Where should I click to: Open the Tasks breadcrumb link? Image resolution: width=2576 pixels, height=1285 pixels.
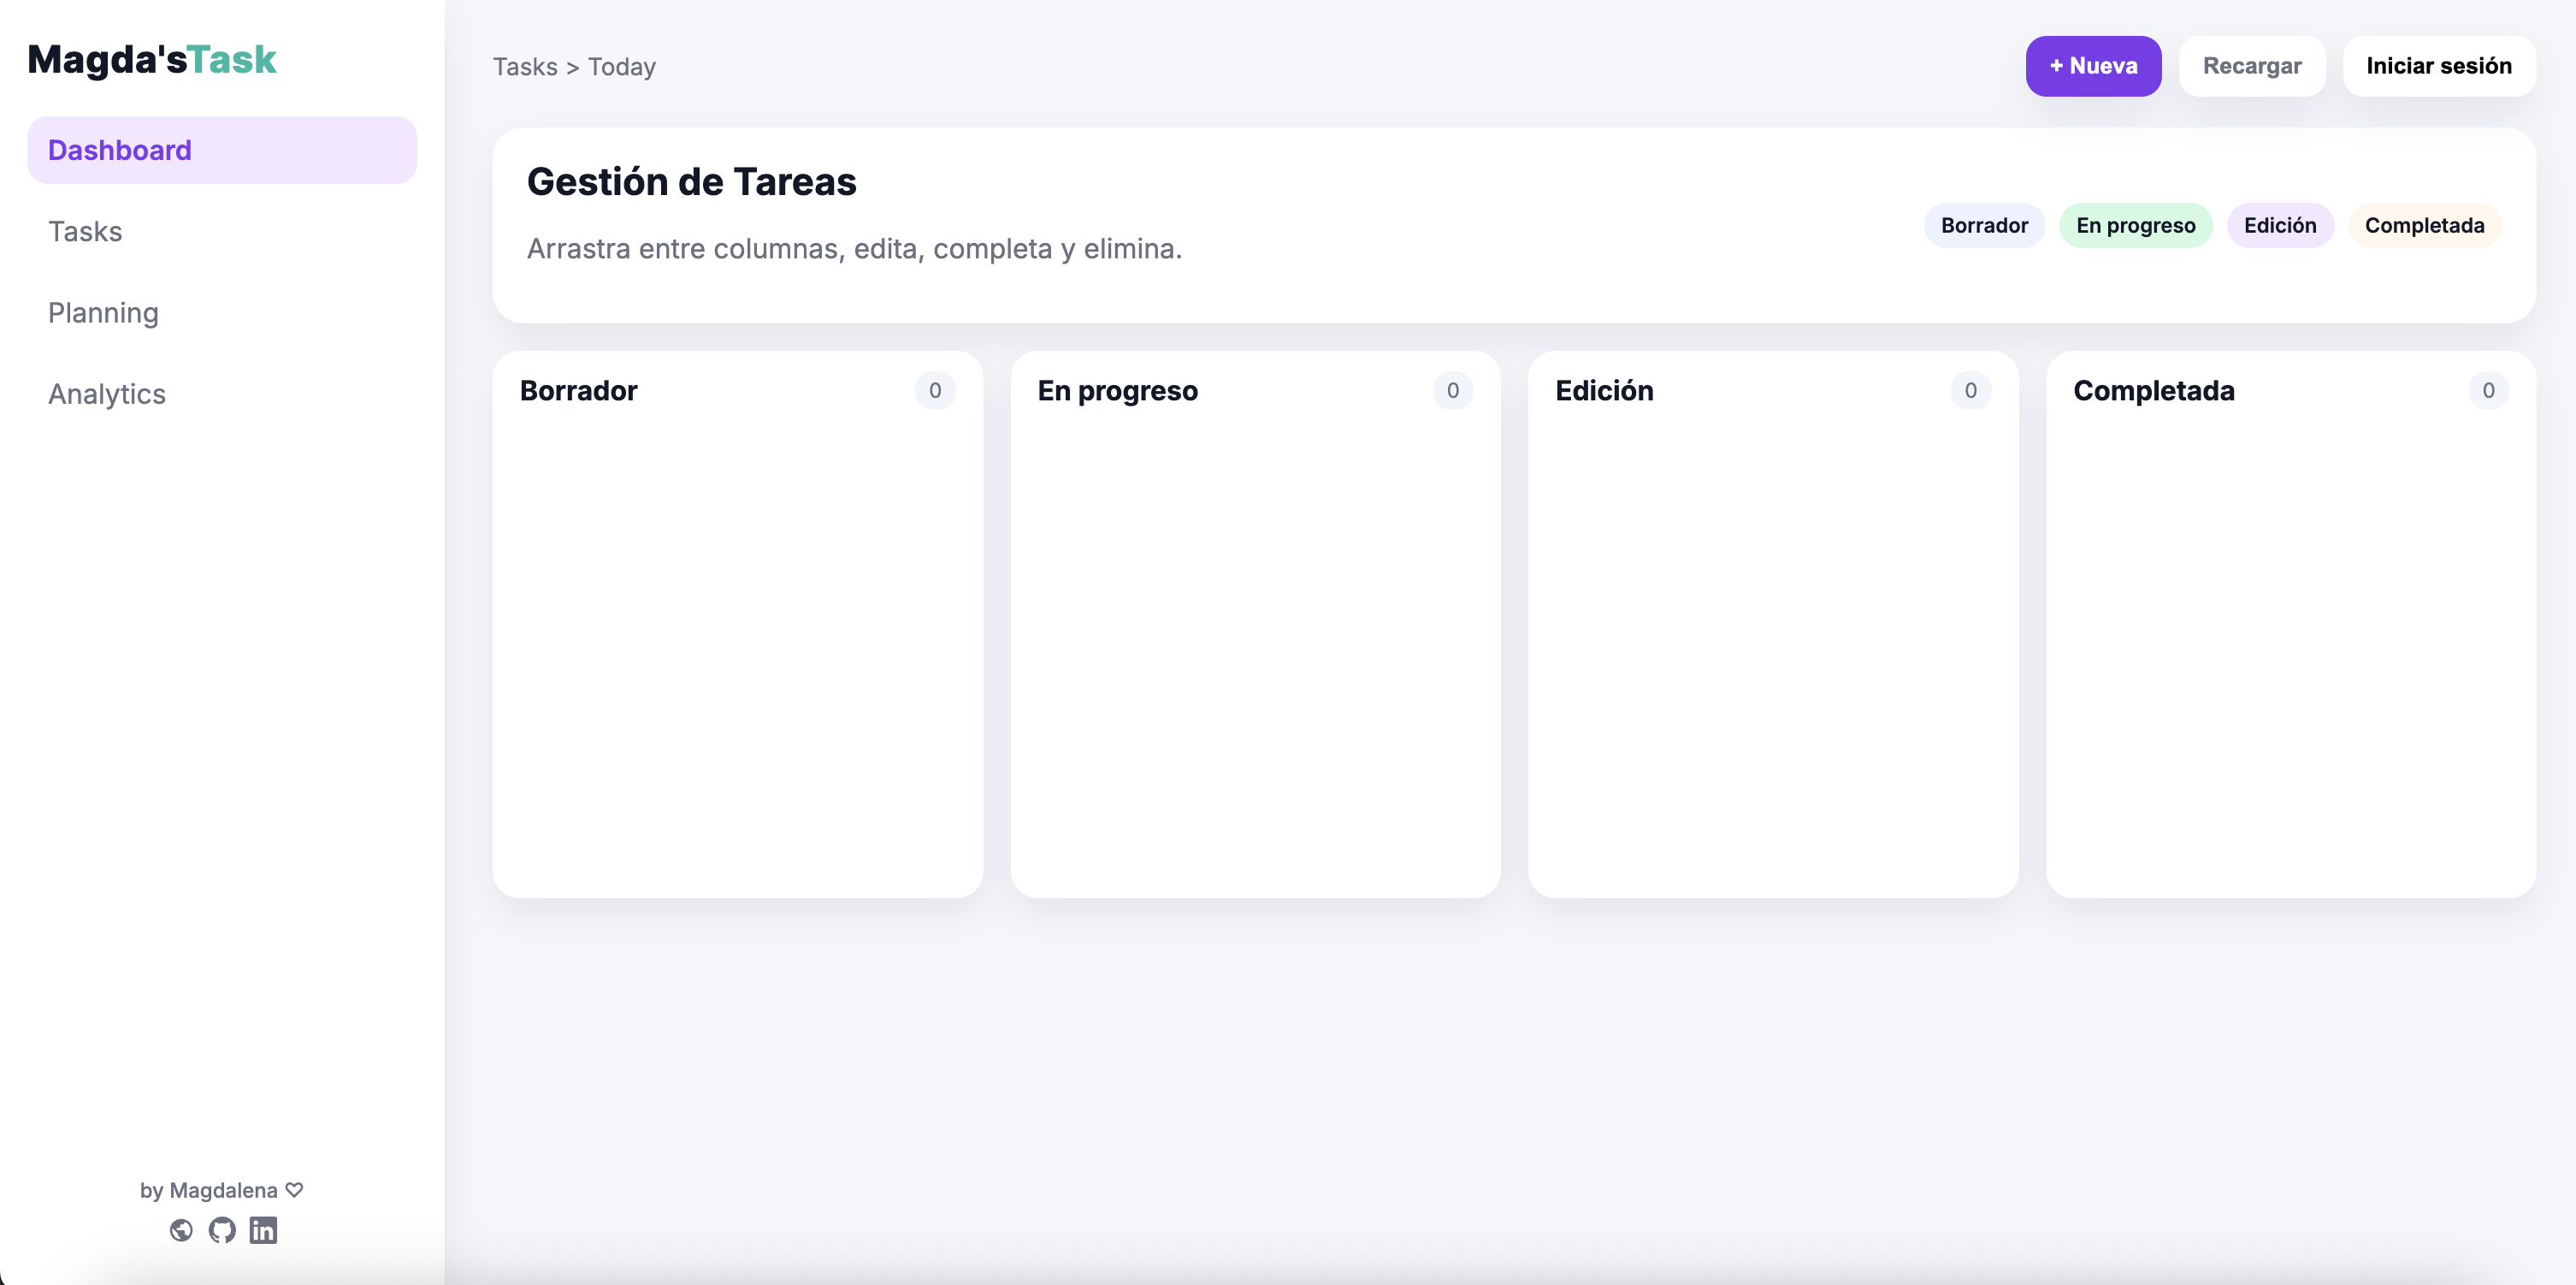(525, 66)
